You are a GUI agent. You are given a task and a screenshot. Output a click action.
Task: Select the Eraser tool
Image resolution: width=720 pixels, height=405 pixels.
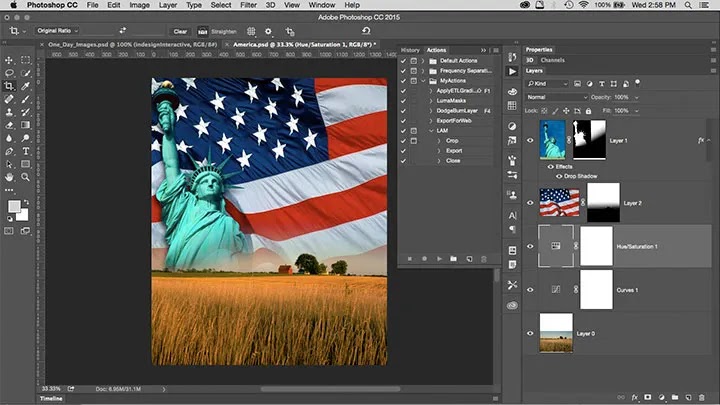pos(9,125)
